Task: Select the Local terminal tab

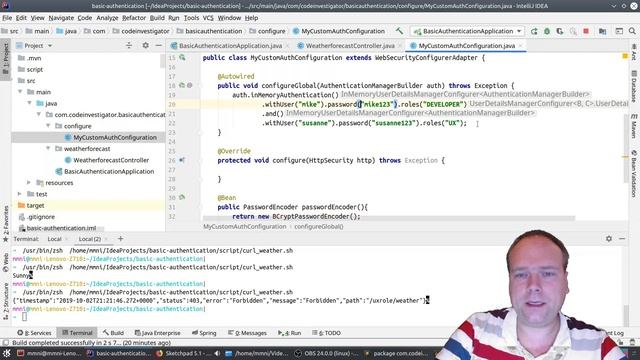Action: tap(54, 239)
